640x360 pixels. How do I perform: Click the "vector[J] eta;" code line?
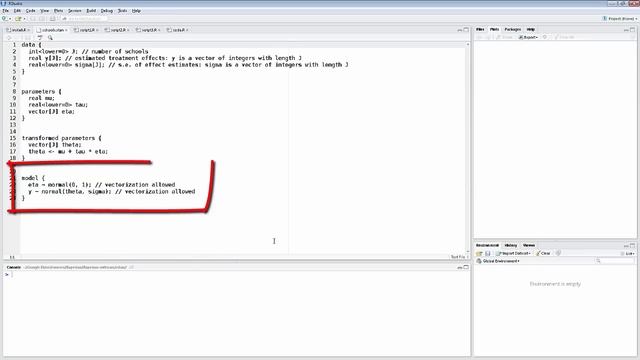[x=51, y=111]
